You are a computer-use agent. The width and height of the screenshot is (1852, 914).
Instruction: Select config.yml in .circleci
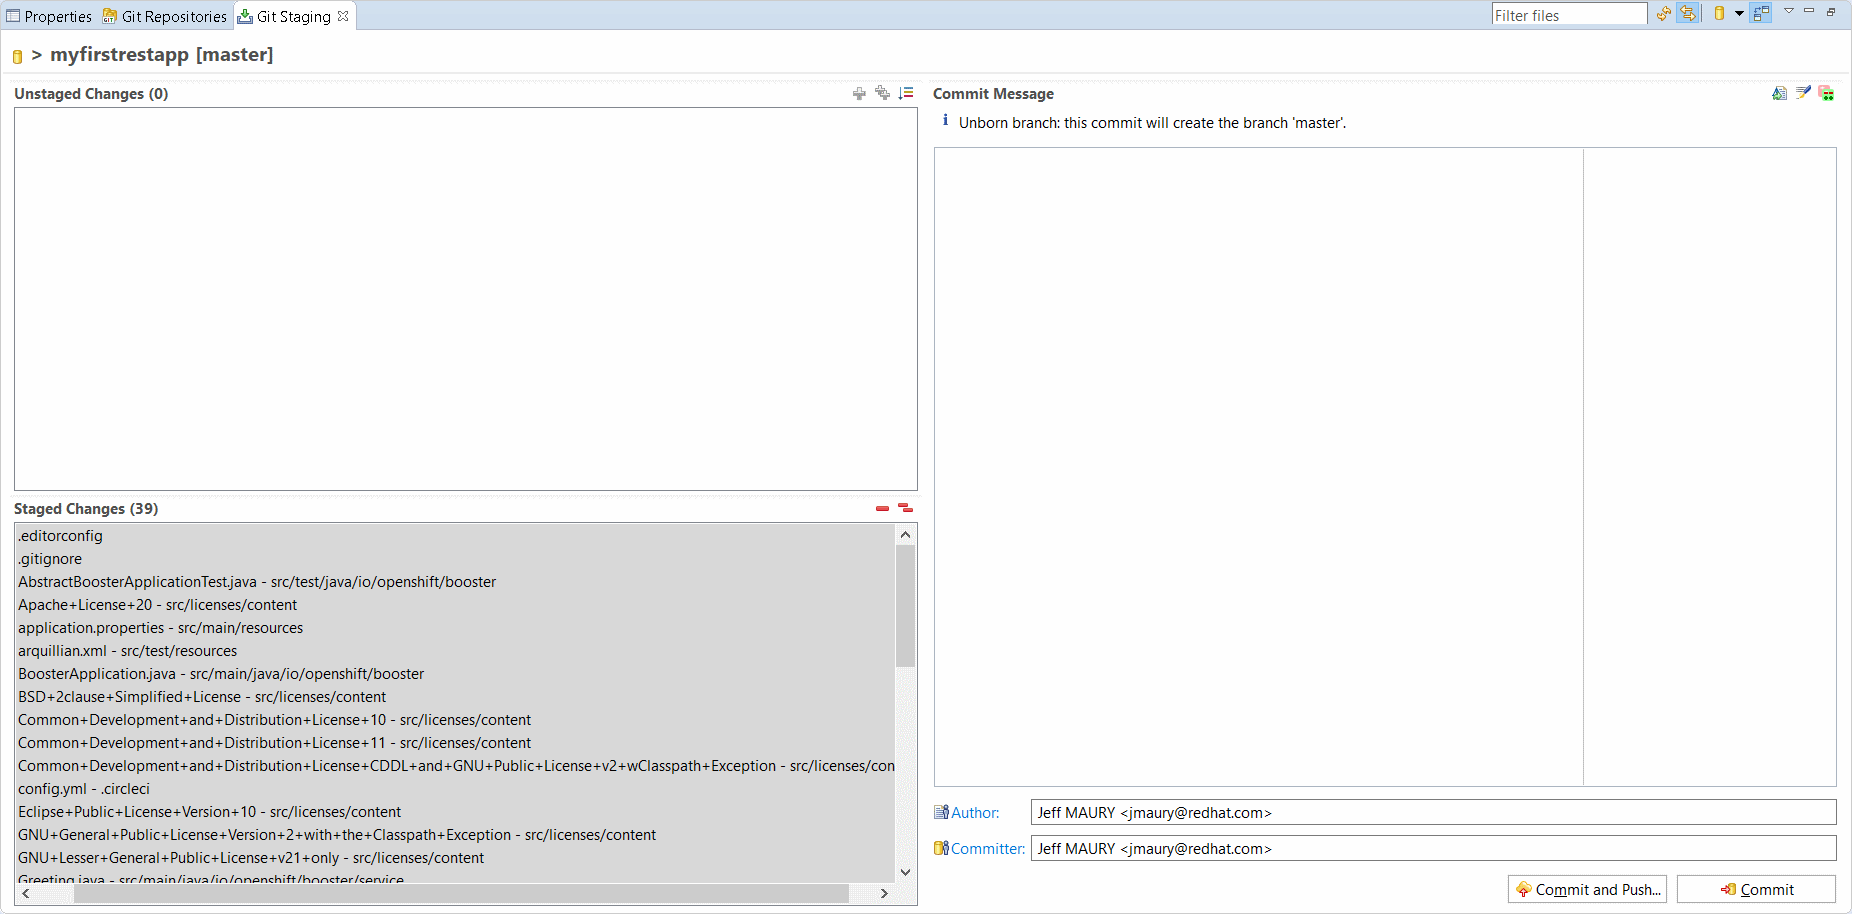(x=455, y=789)
